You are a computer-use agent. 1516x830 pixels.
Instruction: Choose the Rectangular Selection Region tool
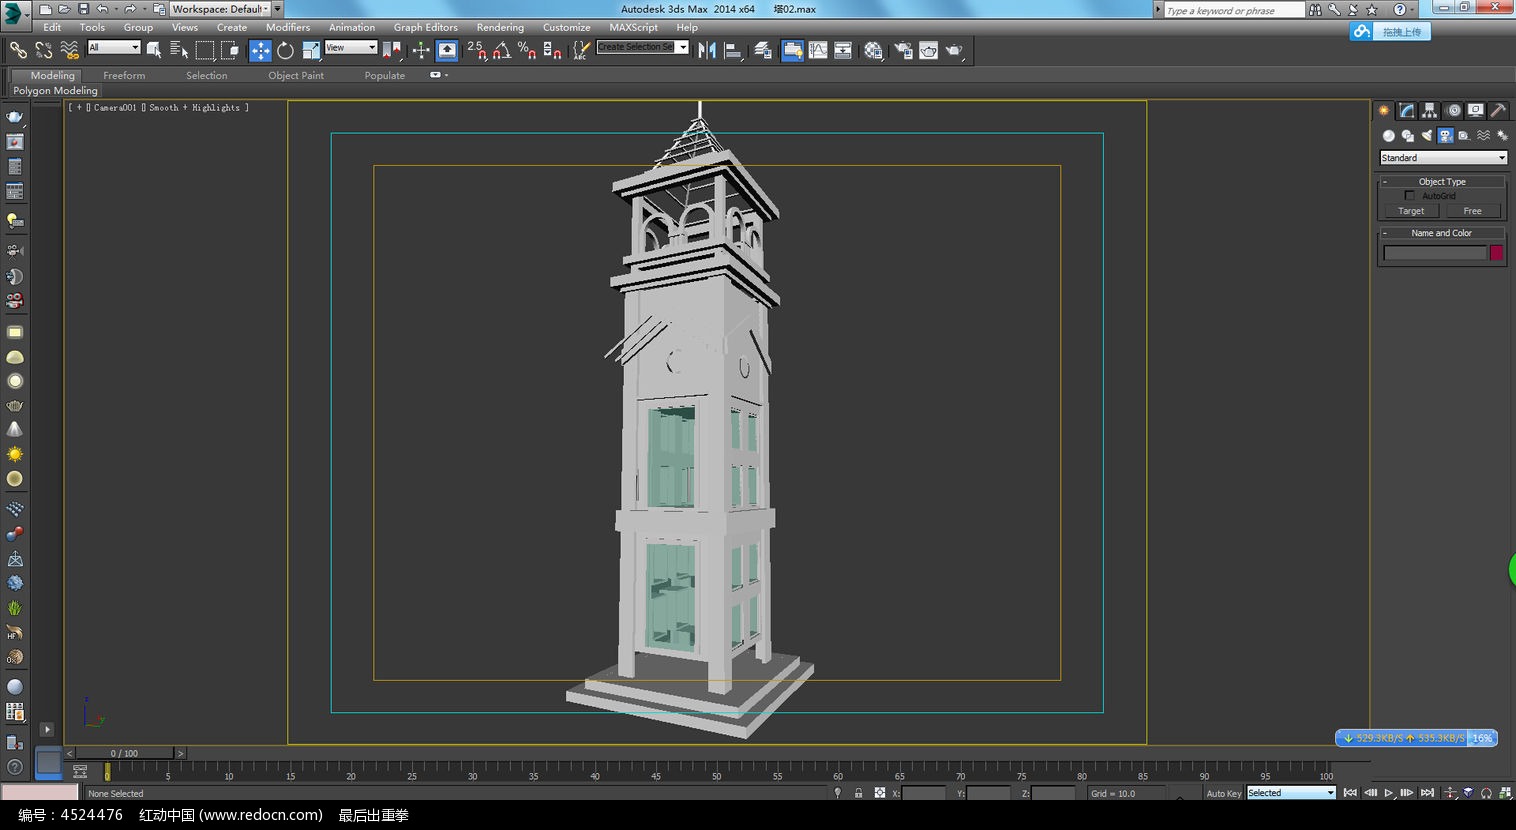(205, 50)
